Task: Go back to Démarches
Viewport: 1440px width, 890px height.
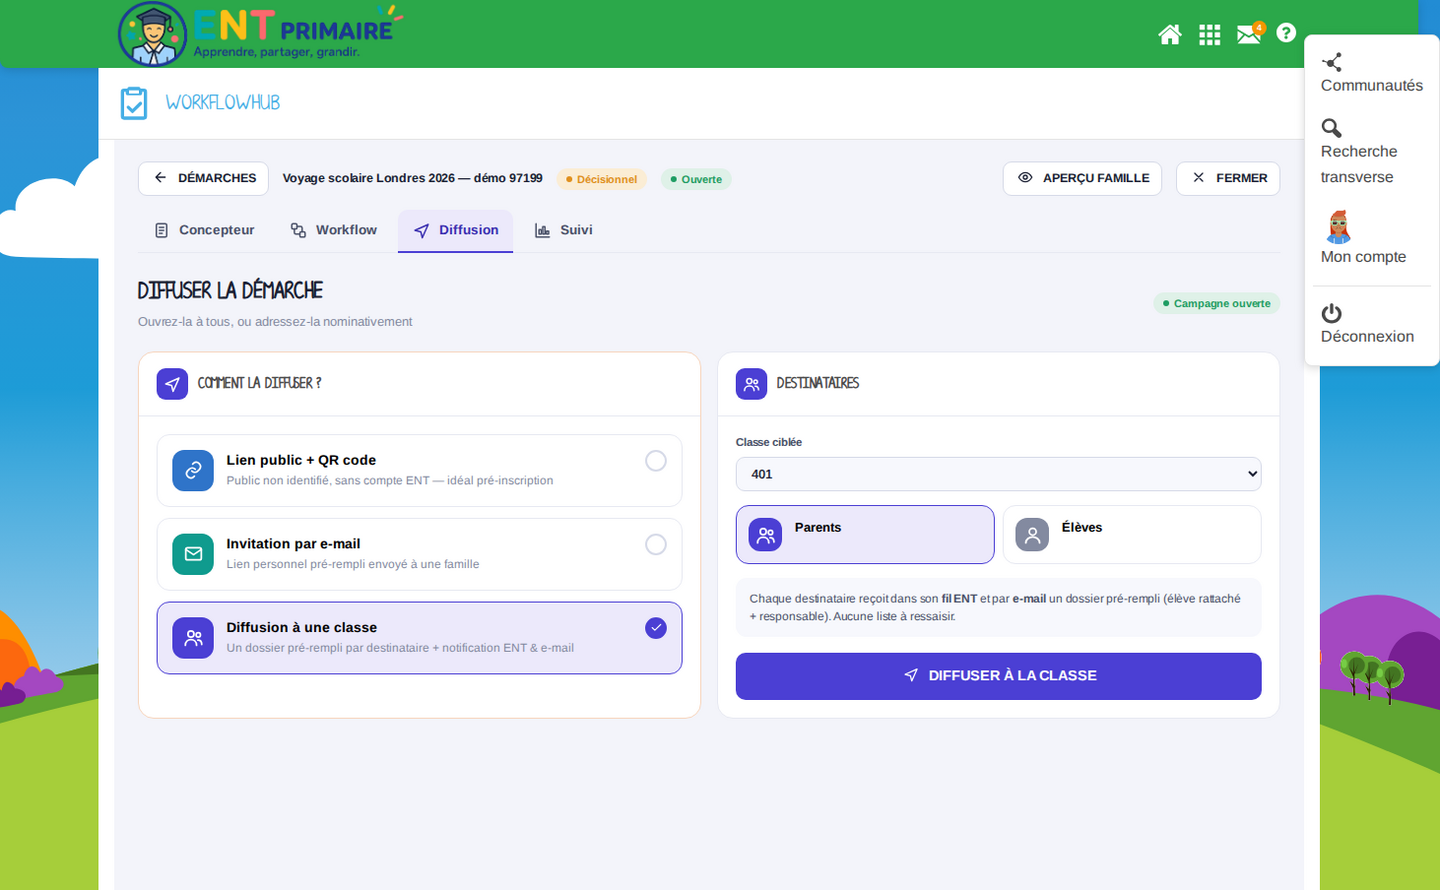Action: click(203, 178)
